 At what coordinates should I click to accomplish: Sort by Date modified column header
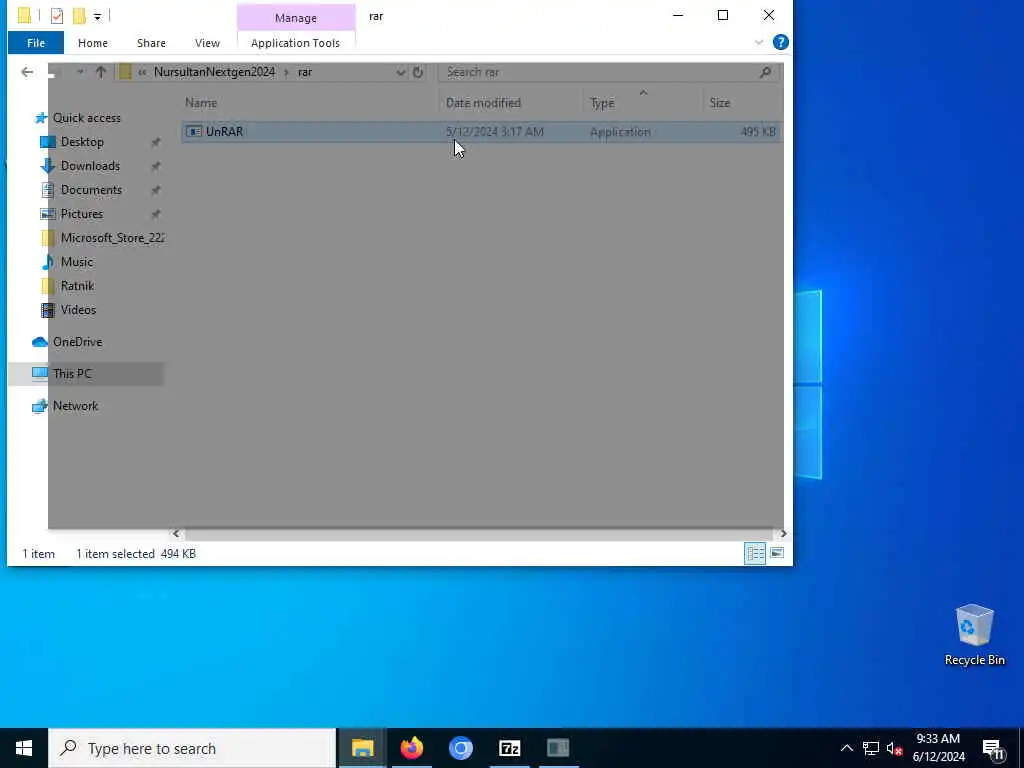point(511,103)
